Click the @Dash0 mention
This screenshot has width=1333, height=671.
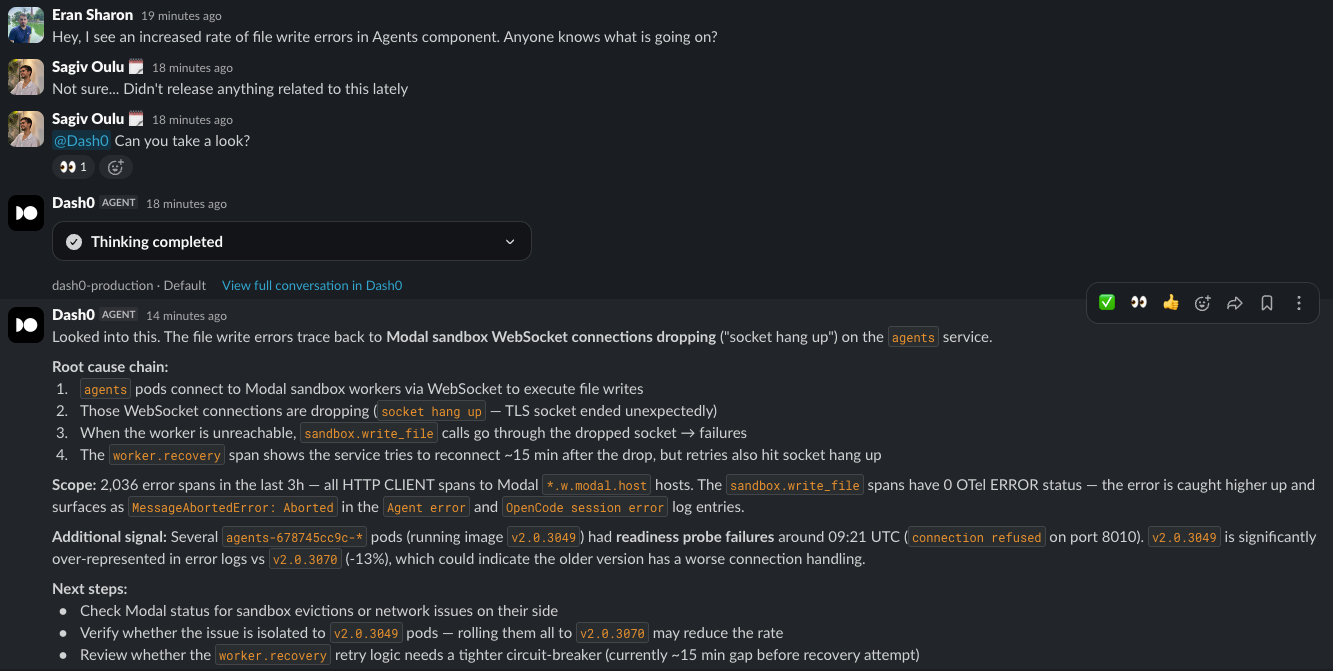pos(81,141)
